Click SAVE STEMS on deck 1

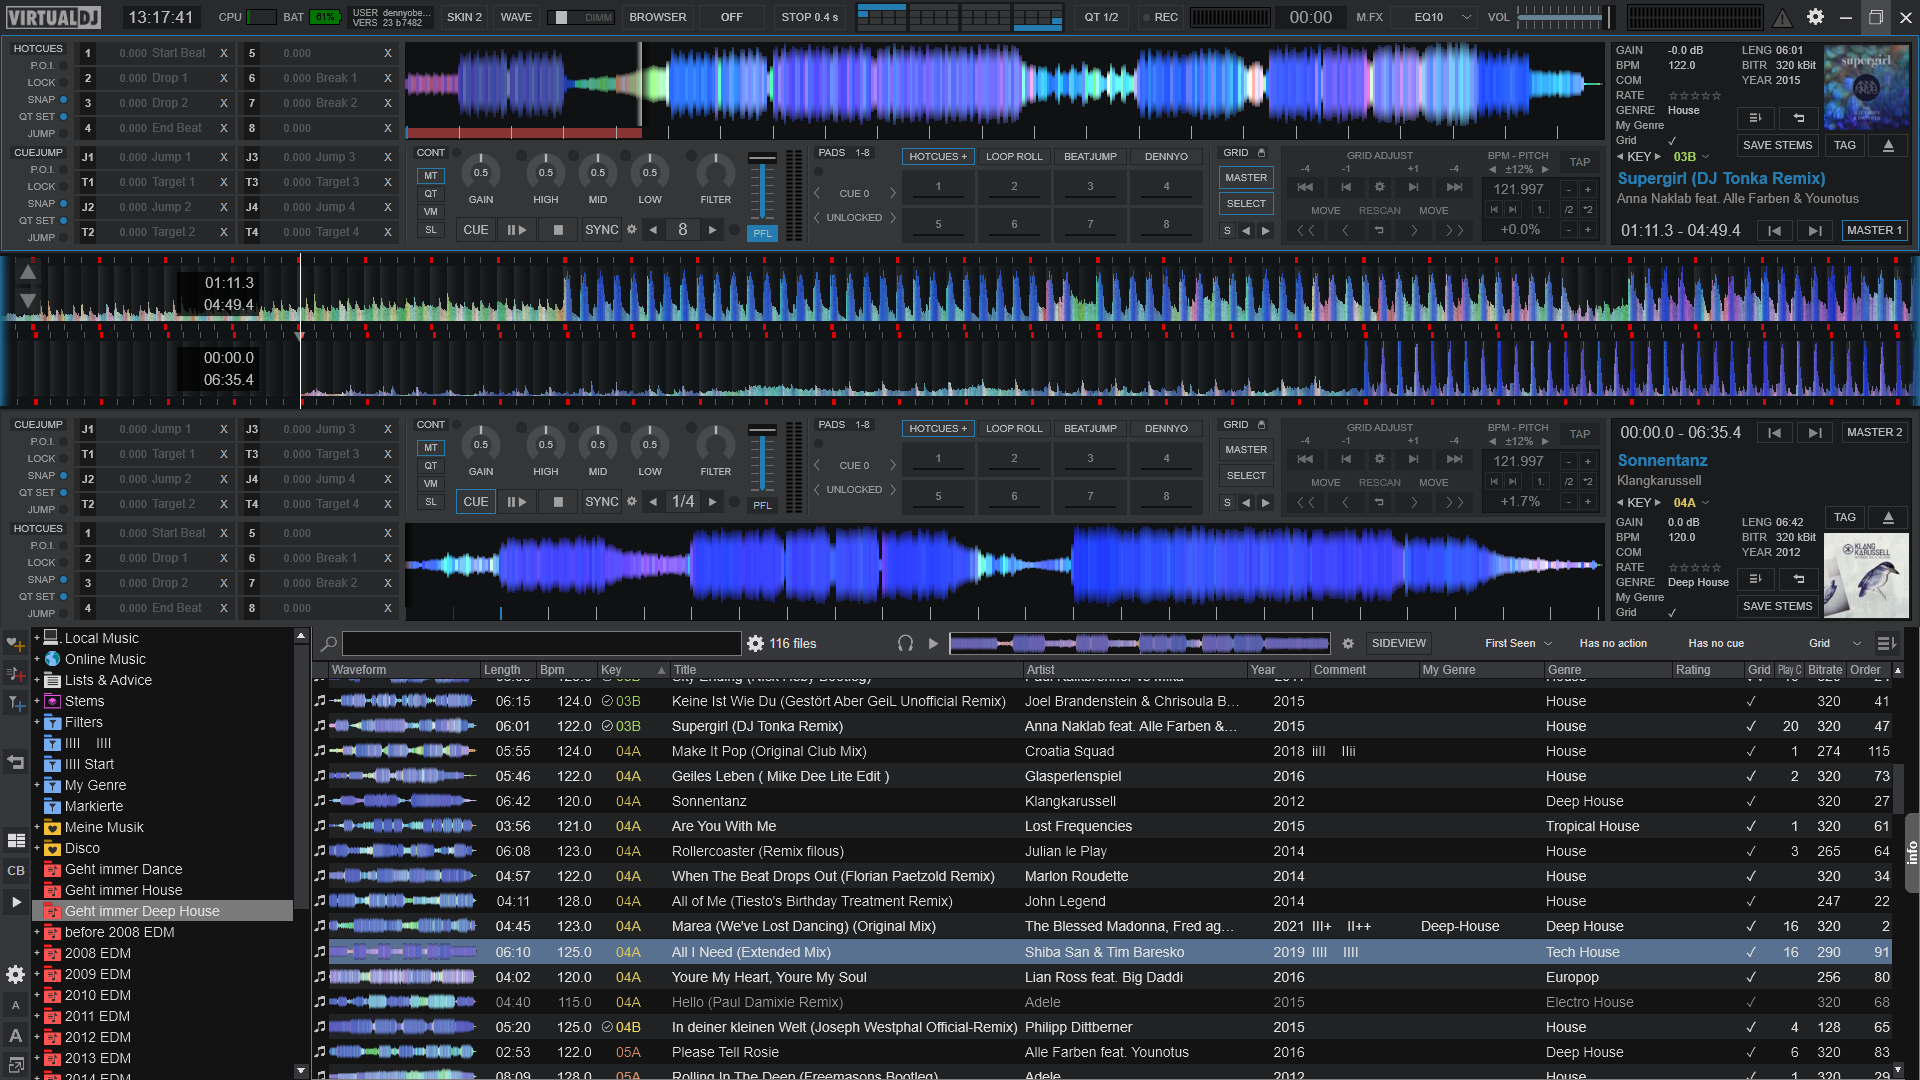[1776, 146]
